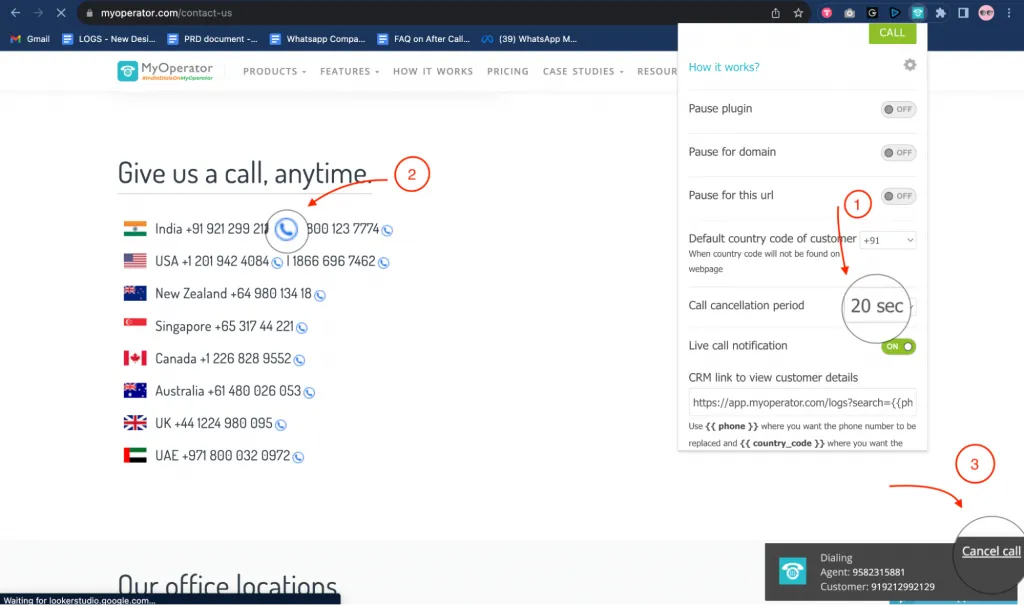Open the PRICING page

(x=507, y=71)
